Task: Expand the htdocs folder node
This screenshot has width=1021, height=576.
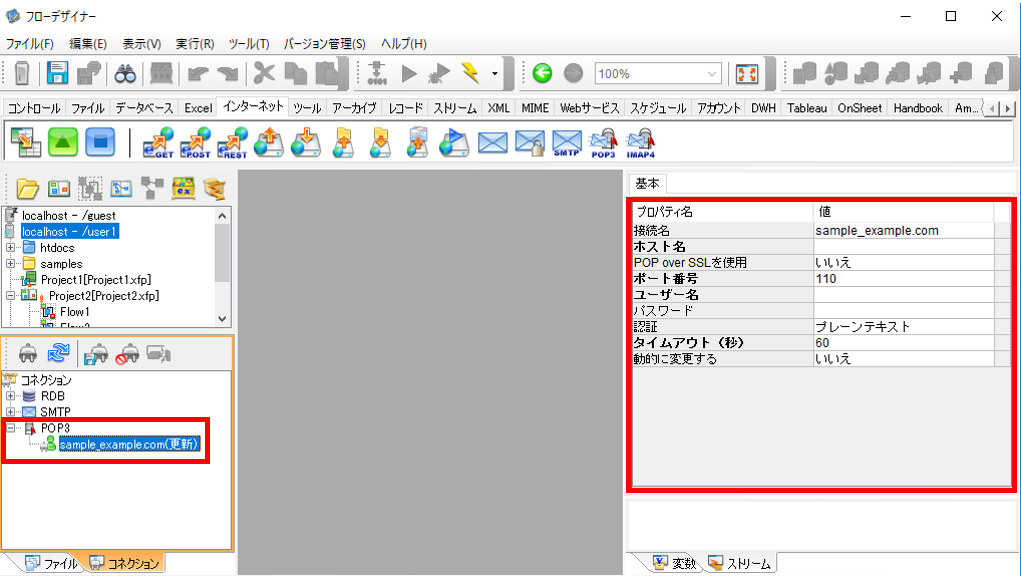Action: coord(10,247)
